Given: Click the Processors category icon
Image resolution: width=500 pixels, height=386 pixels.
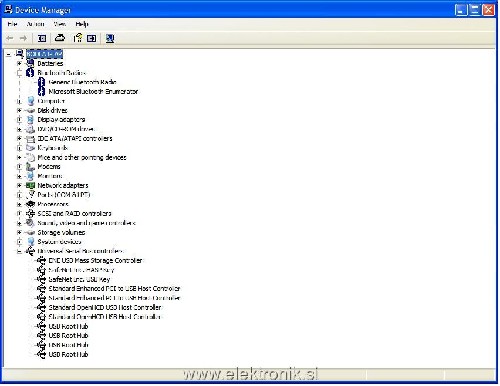Looking at the screenshot, I should [30, 204].
